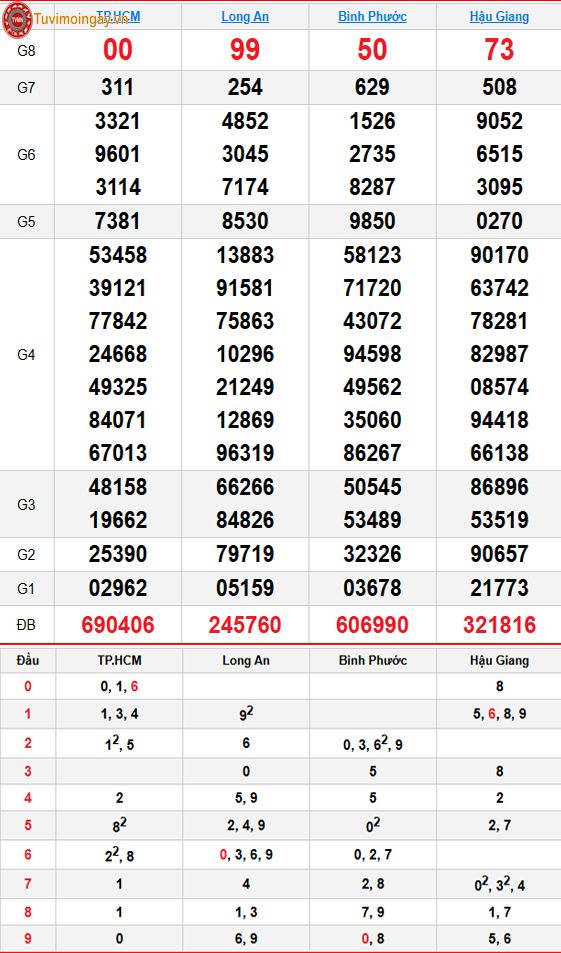Viewport: 561px width, 953px height.
Task: Click the G4 row label
Action: click(x=26, y=354)
